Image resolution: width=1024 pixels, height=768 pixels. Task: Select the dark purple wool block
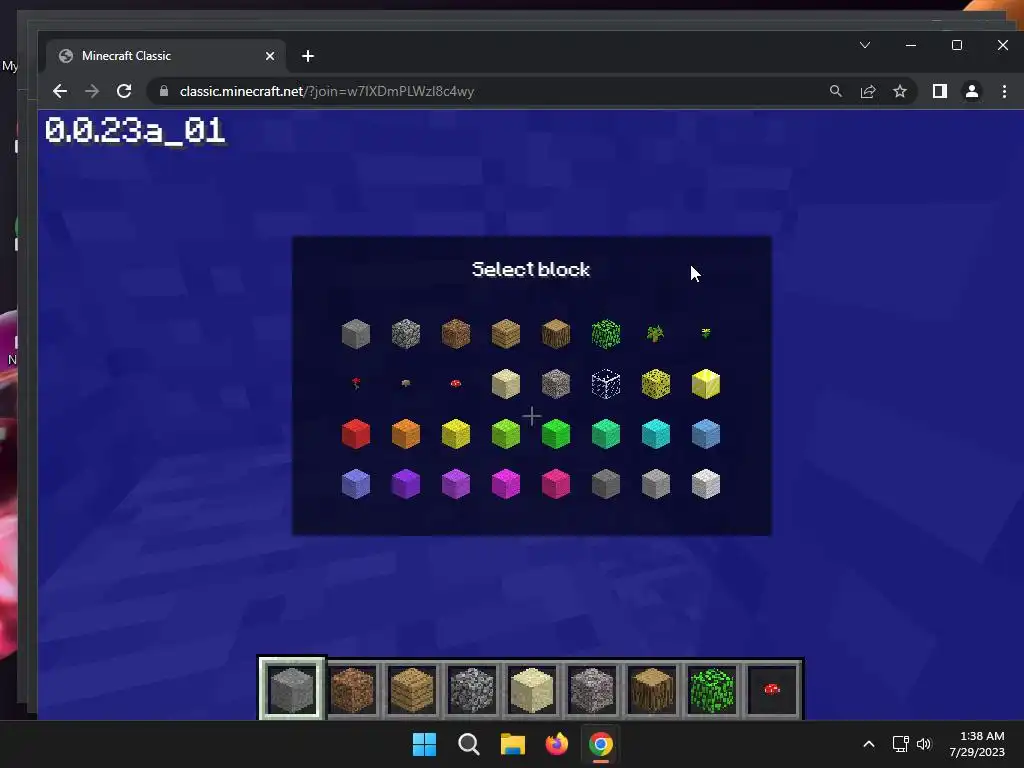[x=406, y=484]
